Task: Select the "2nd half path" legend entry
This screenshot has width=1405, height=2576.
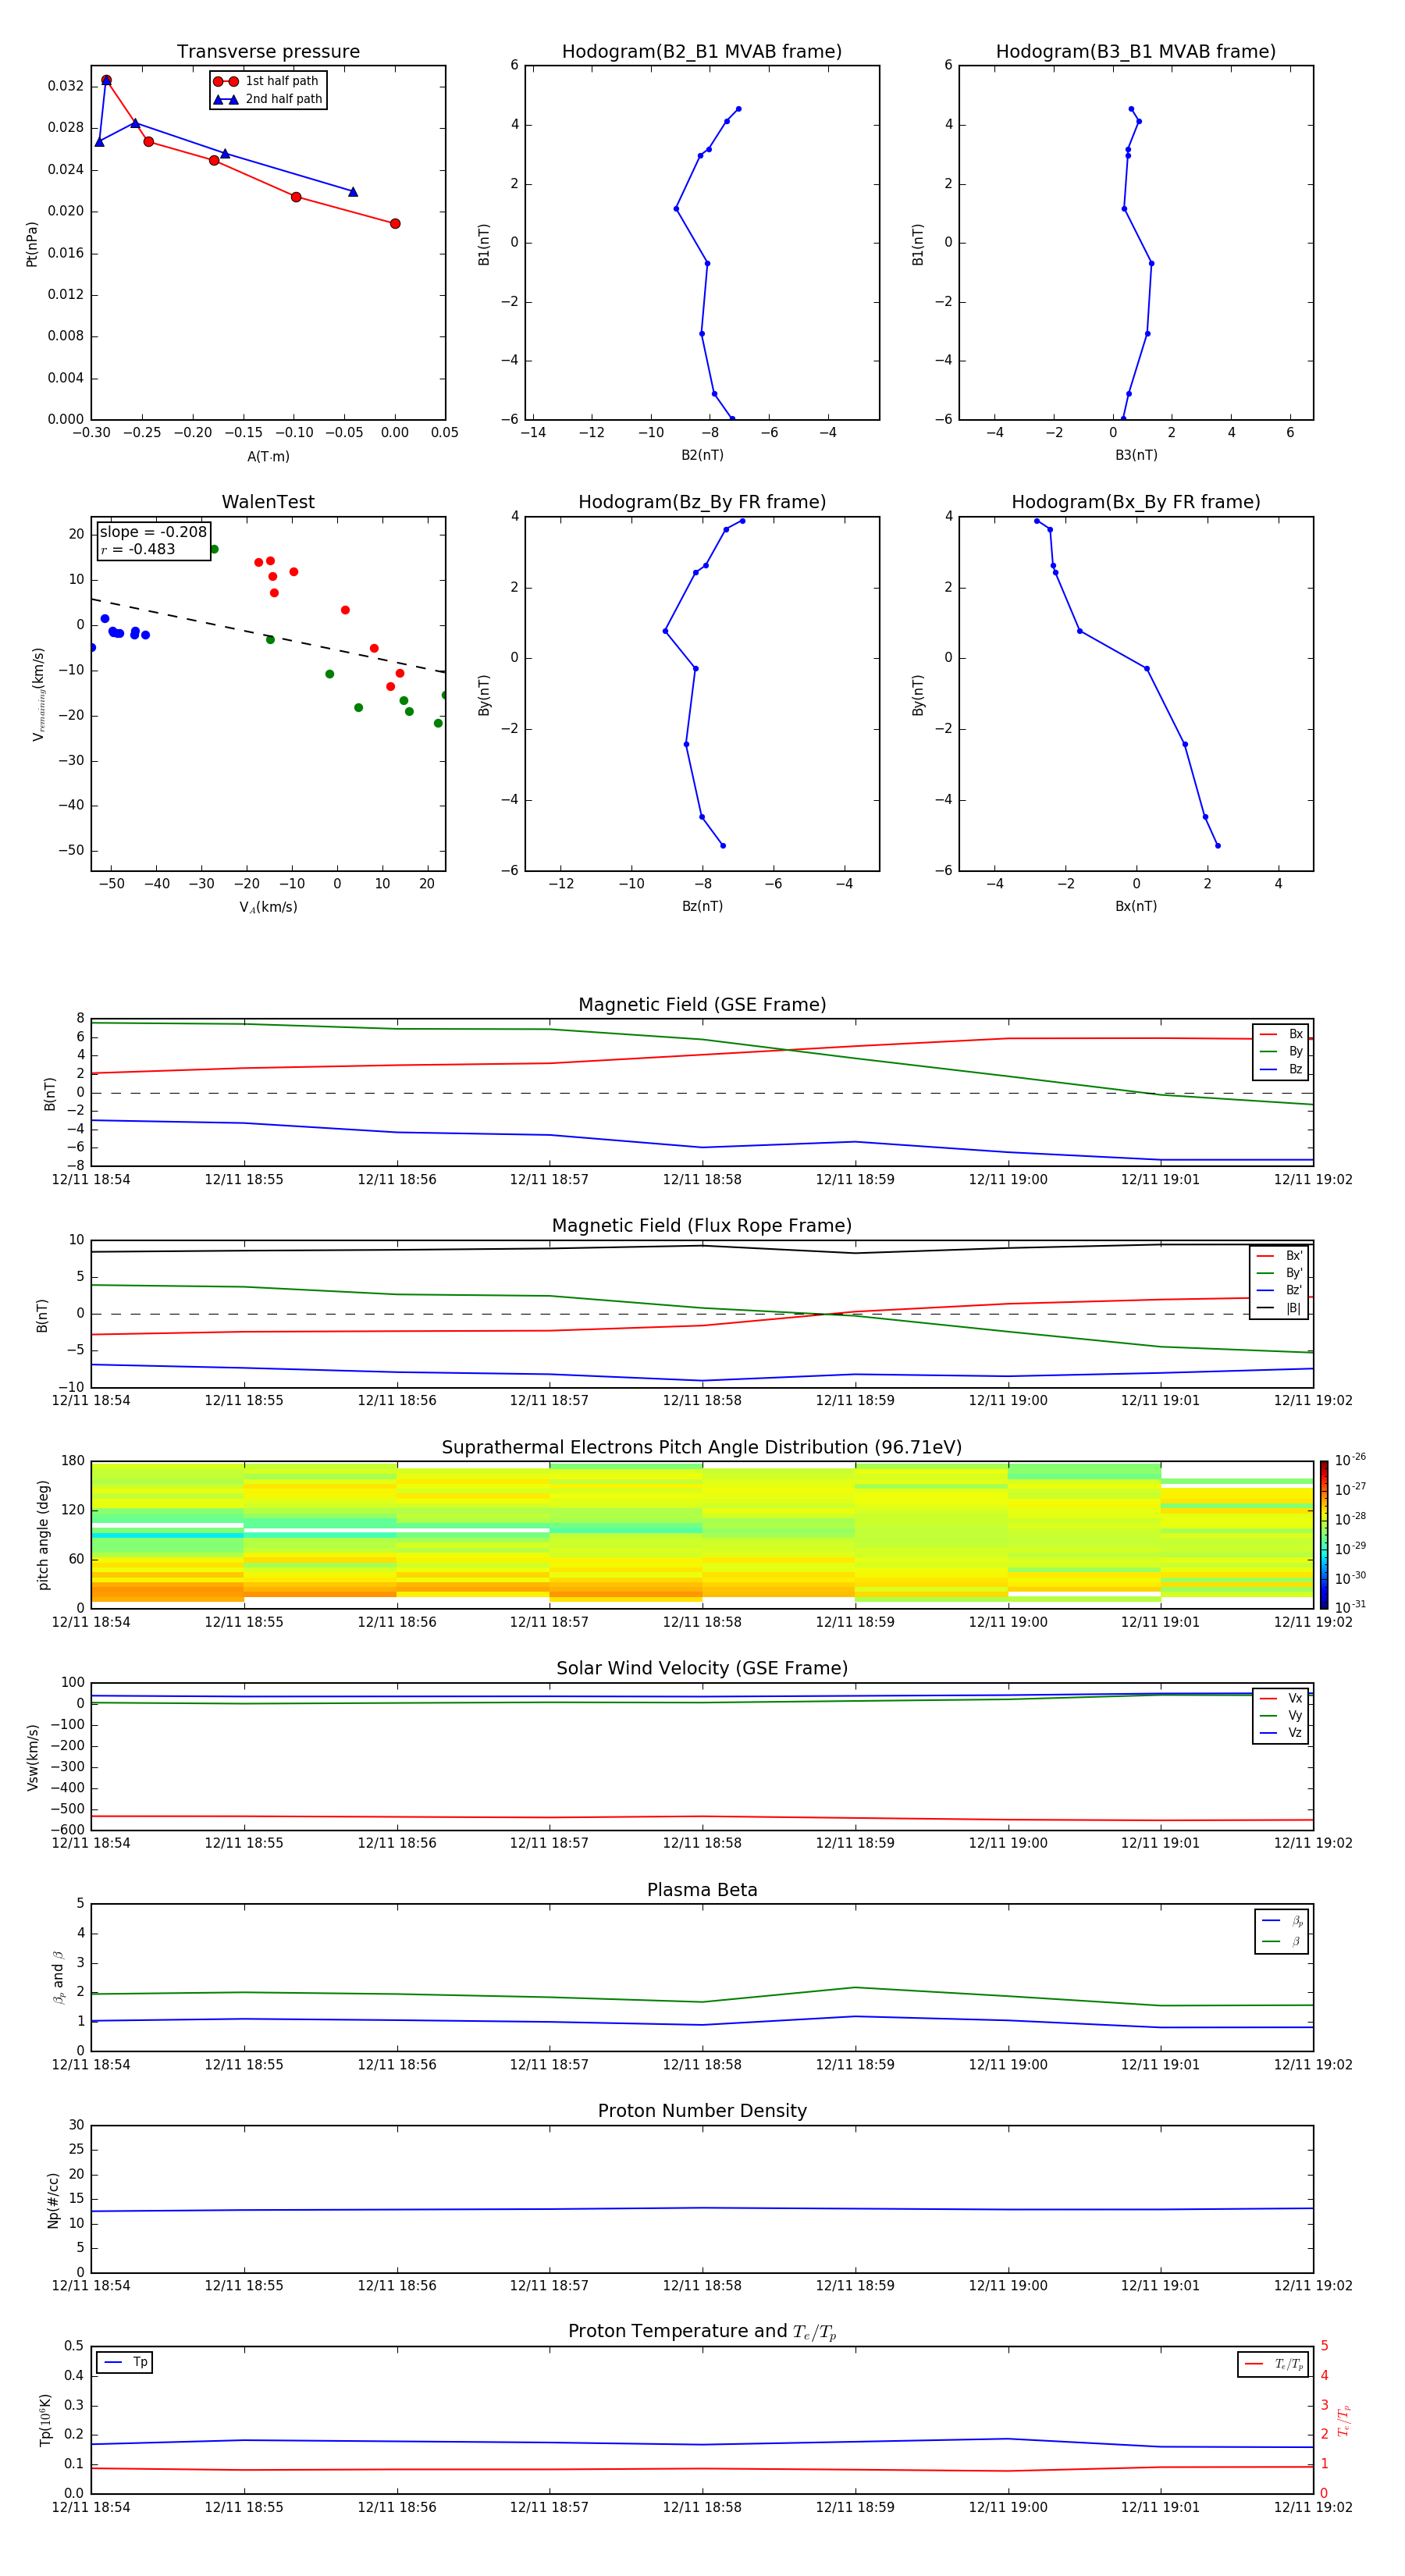Action: (268, 99)
